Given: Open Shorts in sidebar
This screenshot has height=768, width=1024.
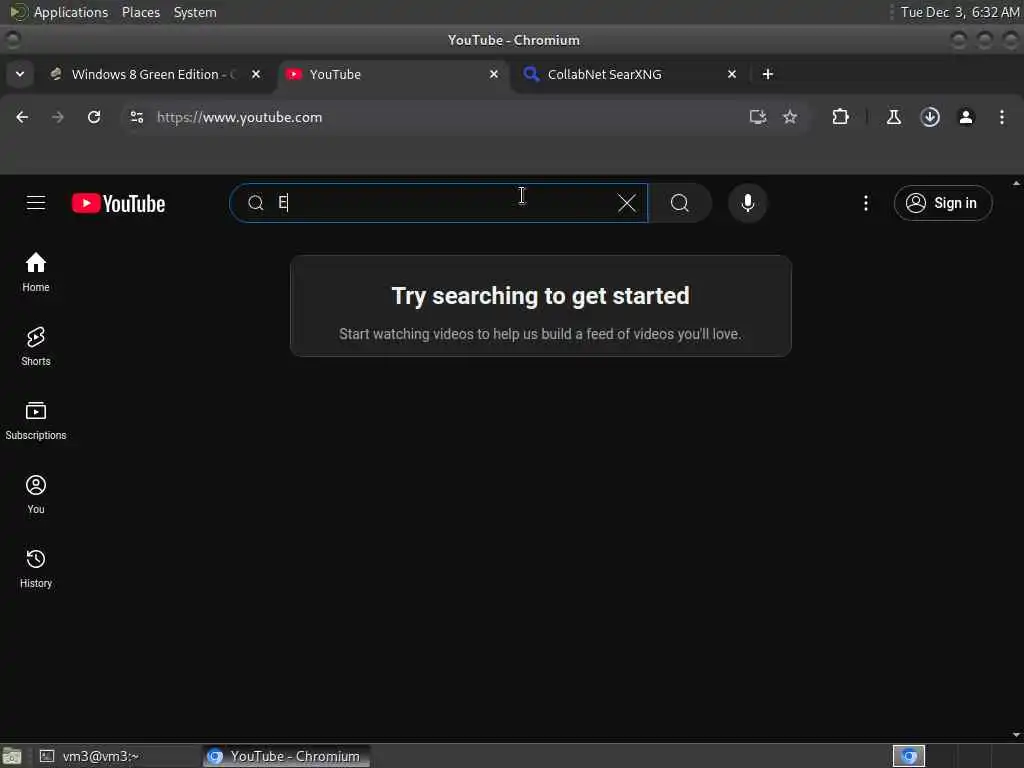Looking at the screenshot, I should point(36,346).
